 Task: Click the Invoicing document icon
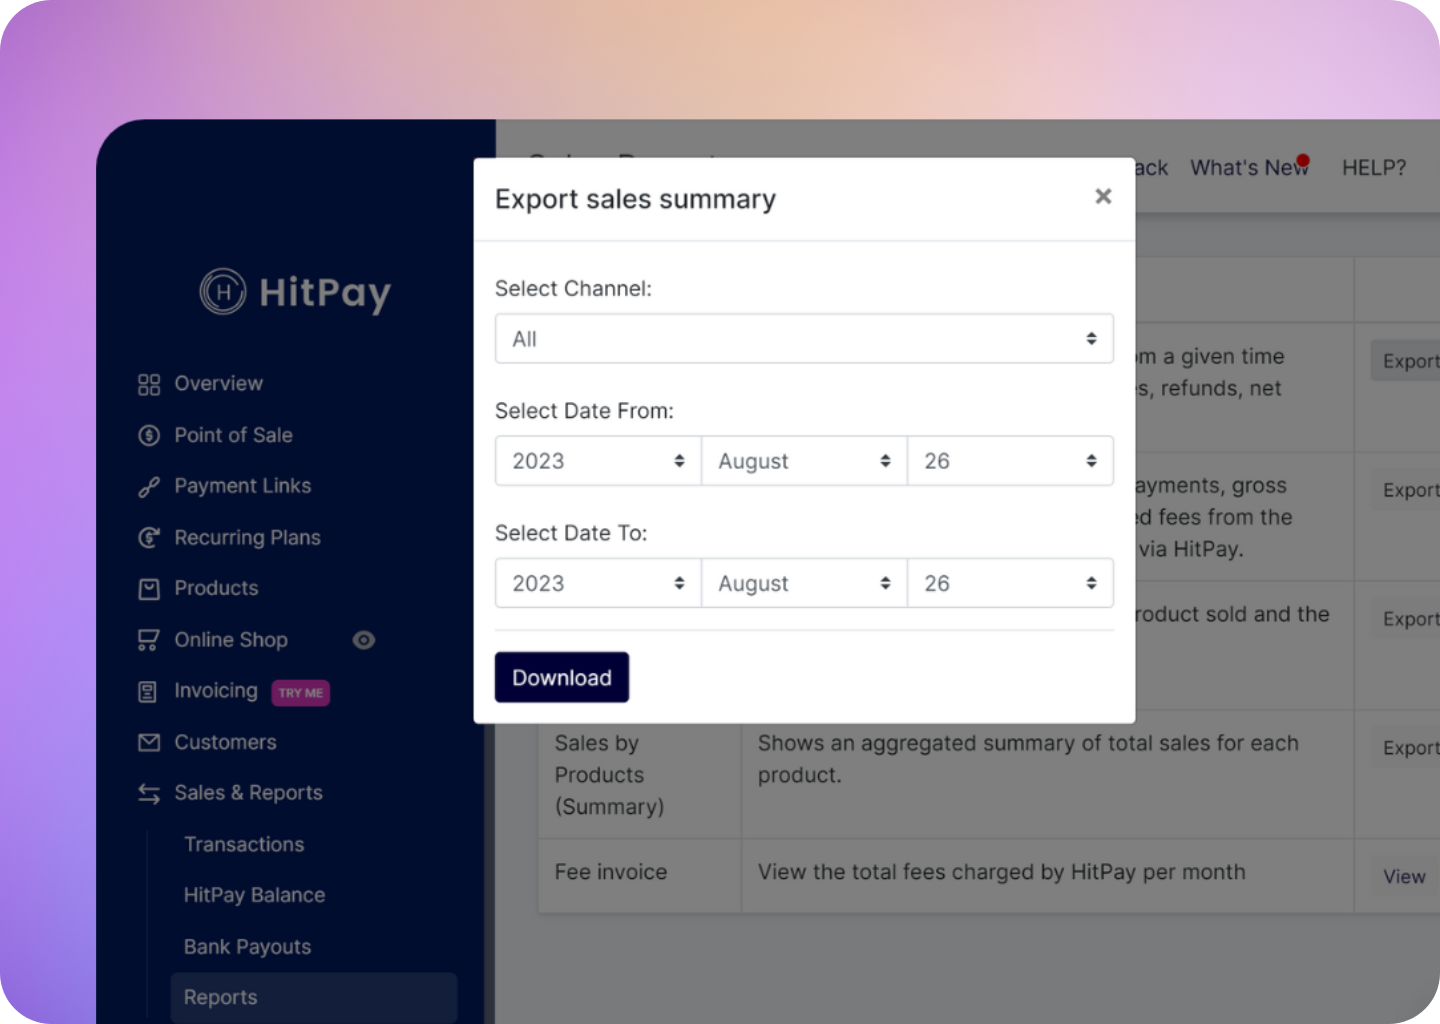point(149,691)
